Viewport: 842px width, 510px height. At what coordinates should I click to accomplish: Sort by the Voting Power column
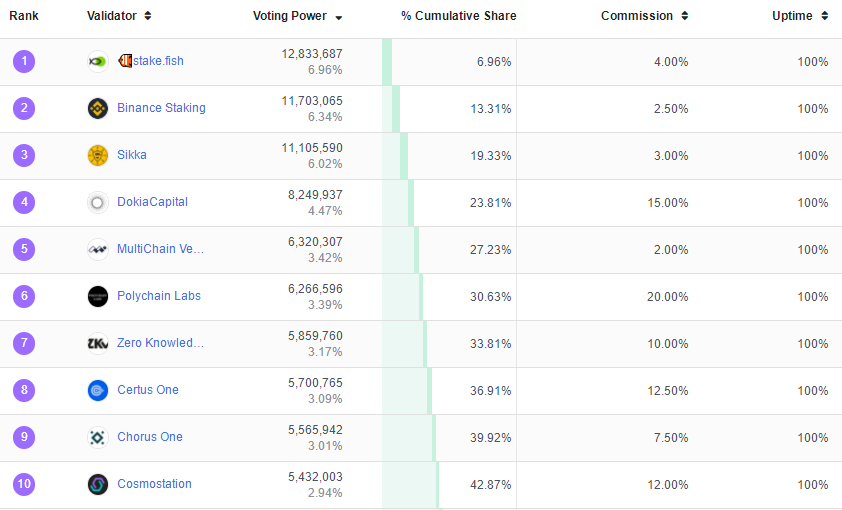click(297, 16)
